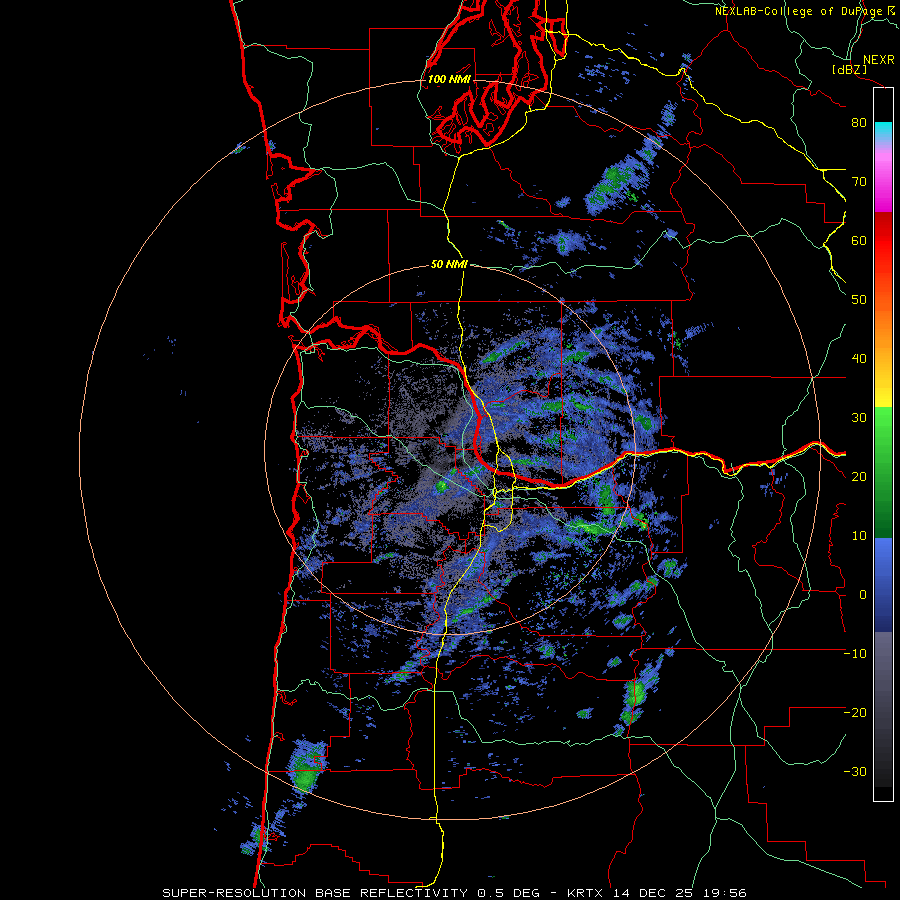Click the red segment of the color bar
Screen dimensions: 900x900
pyautogui.click(x=883, y=241)
